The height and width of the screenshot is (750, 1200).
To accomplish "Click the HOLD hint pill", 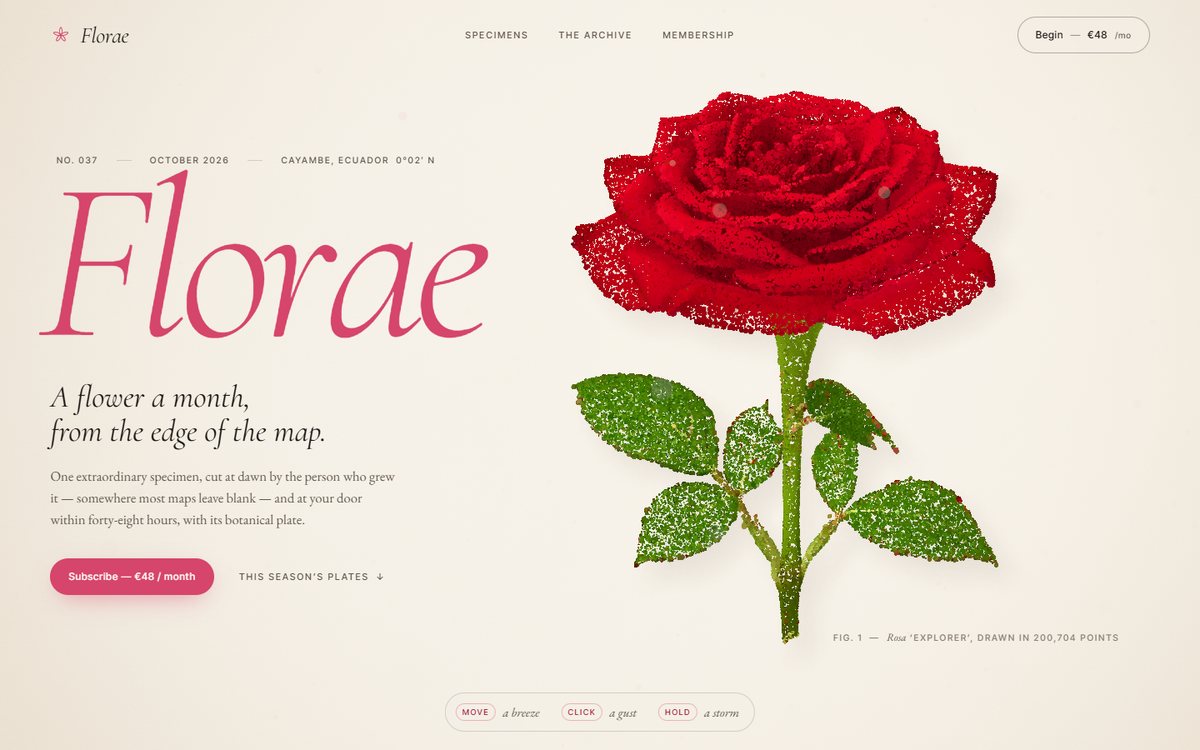I will (x=677, y=712).
